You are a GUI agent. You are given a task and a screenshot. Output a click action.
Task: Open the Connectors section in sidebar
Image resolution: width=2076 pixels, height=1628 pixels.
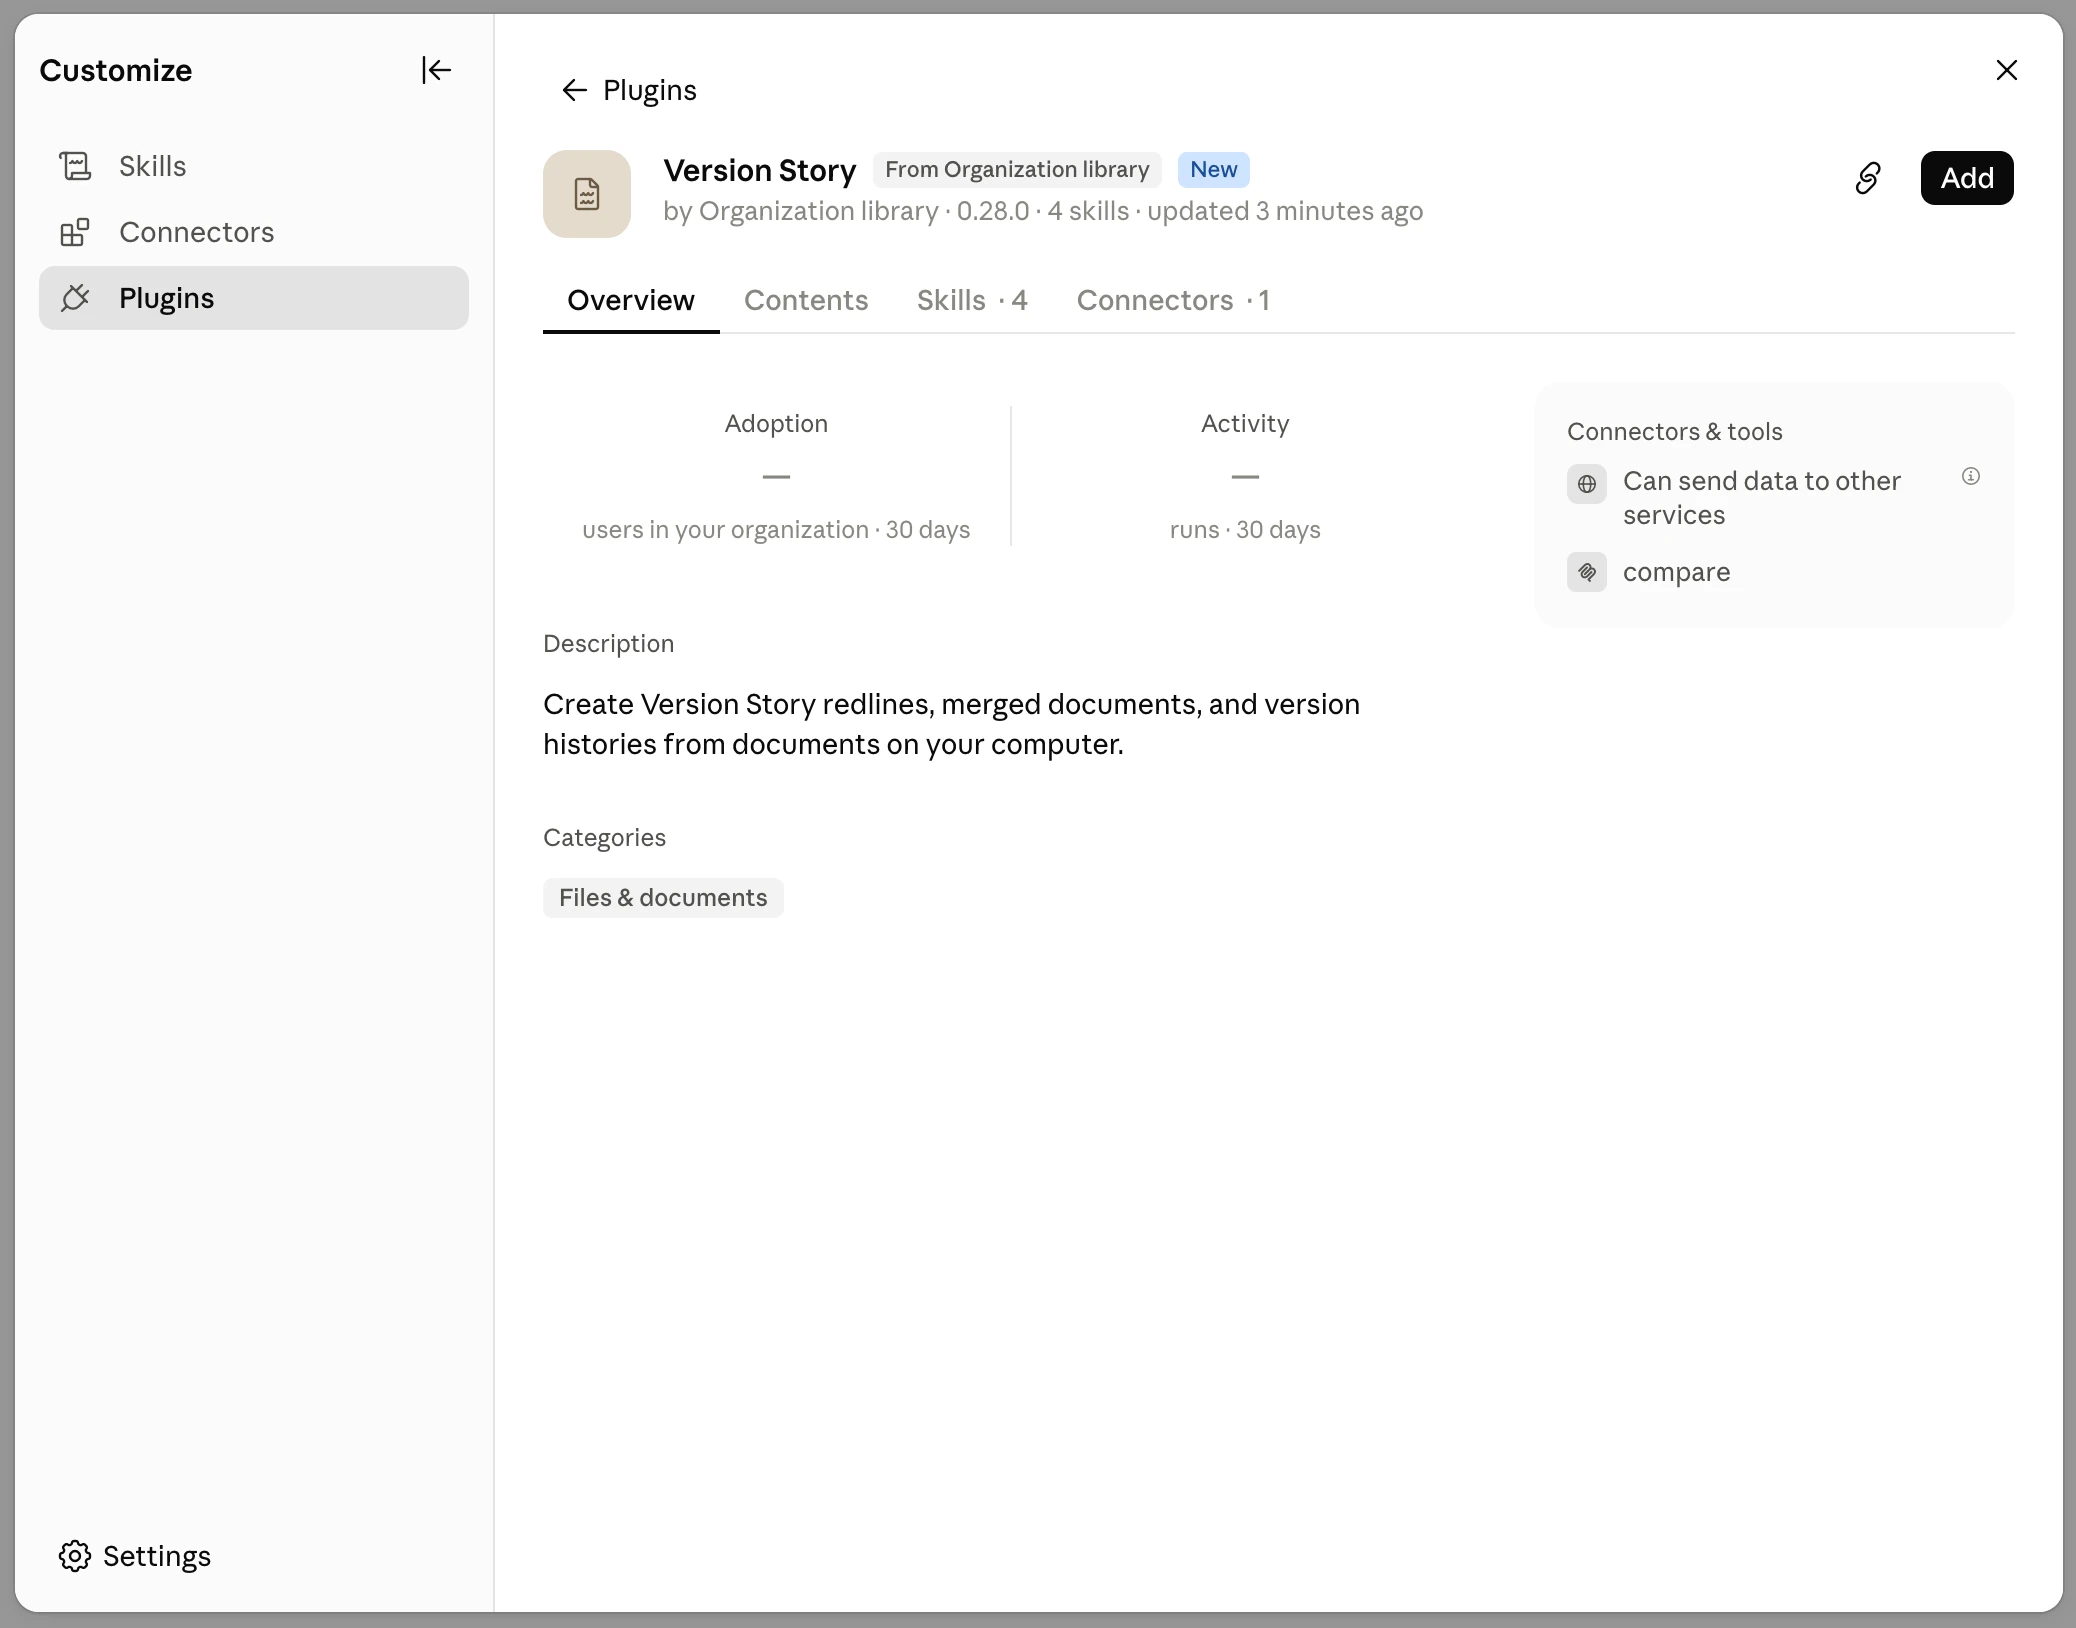click(254, 232)
